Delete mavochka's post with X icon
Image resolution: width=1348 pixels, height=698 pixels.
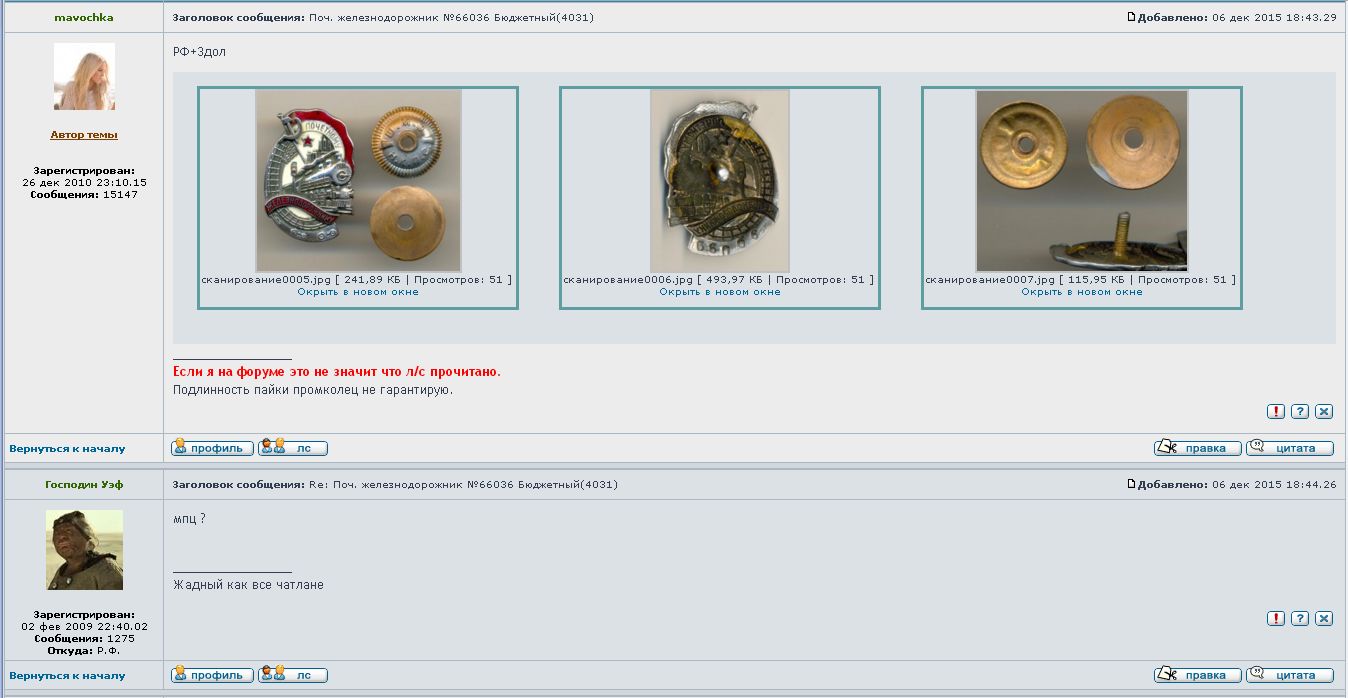pos(1324,411)
